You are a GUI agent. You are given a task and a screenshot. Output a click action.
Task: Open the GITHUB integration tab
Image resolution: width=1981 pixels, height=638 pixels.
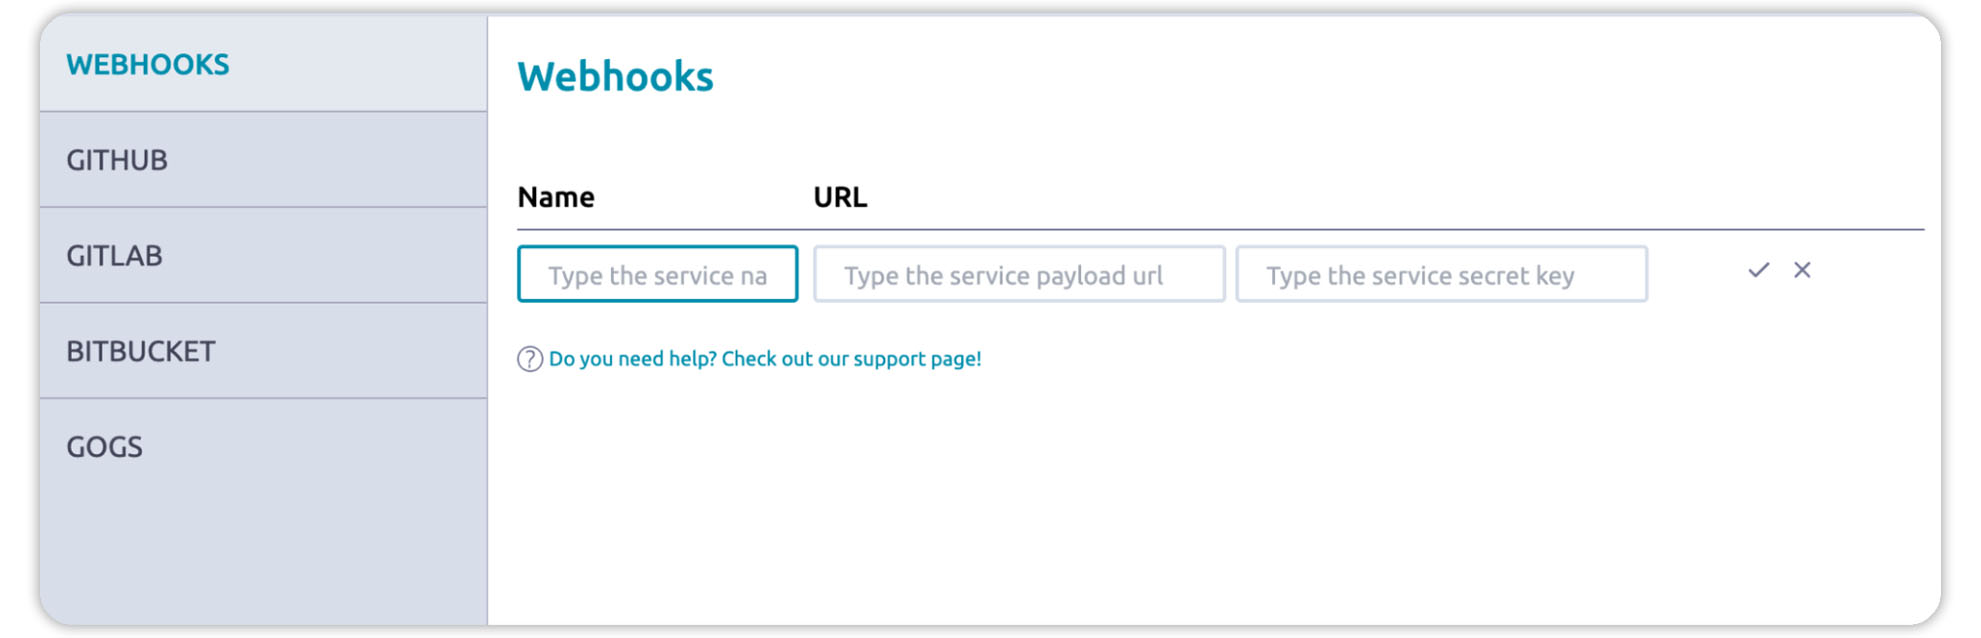117,160
